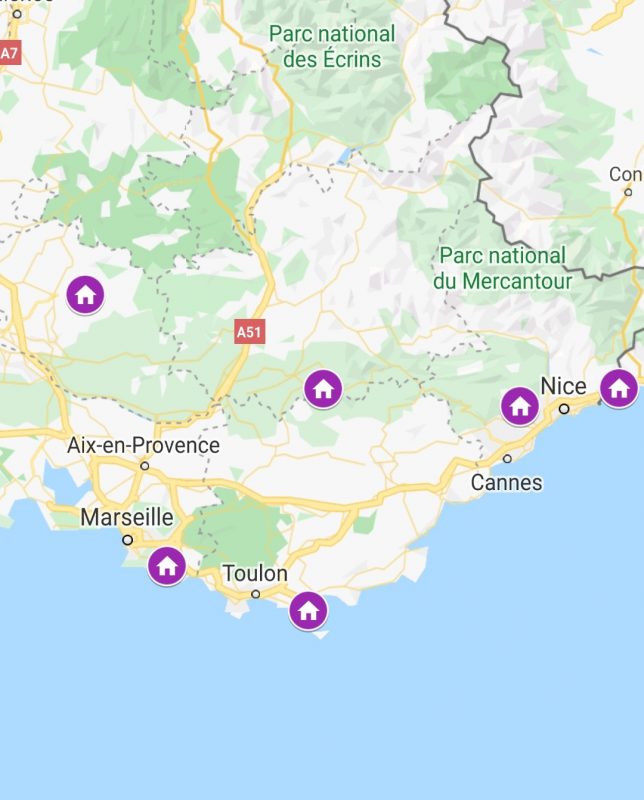Click the Nice city label
644x800 pixels.
tap(563, 386)
